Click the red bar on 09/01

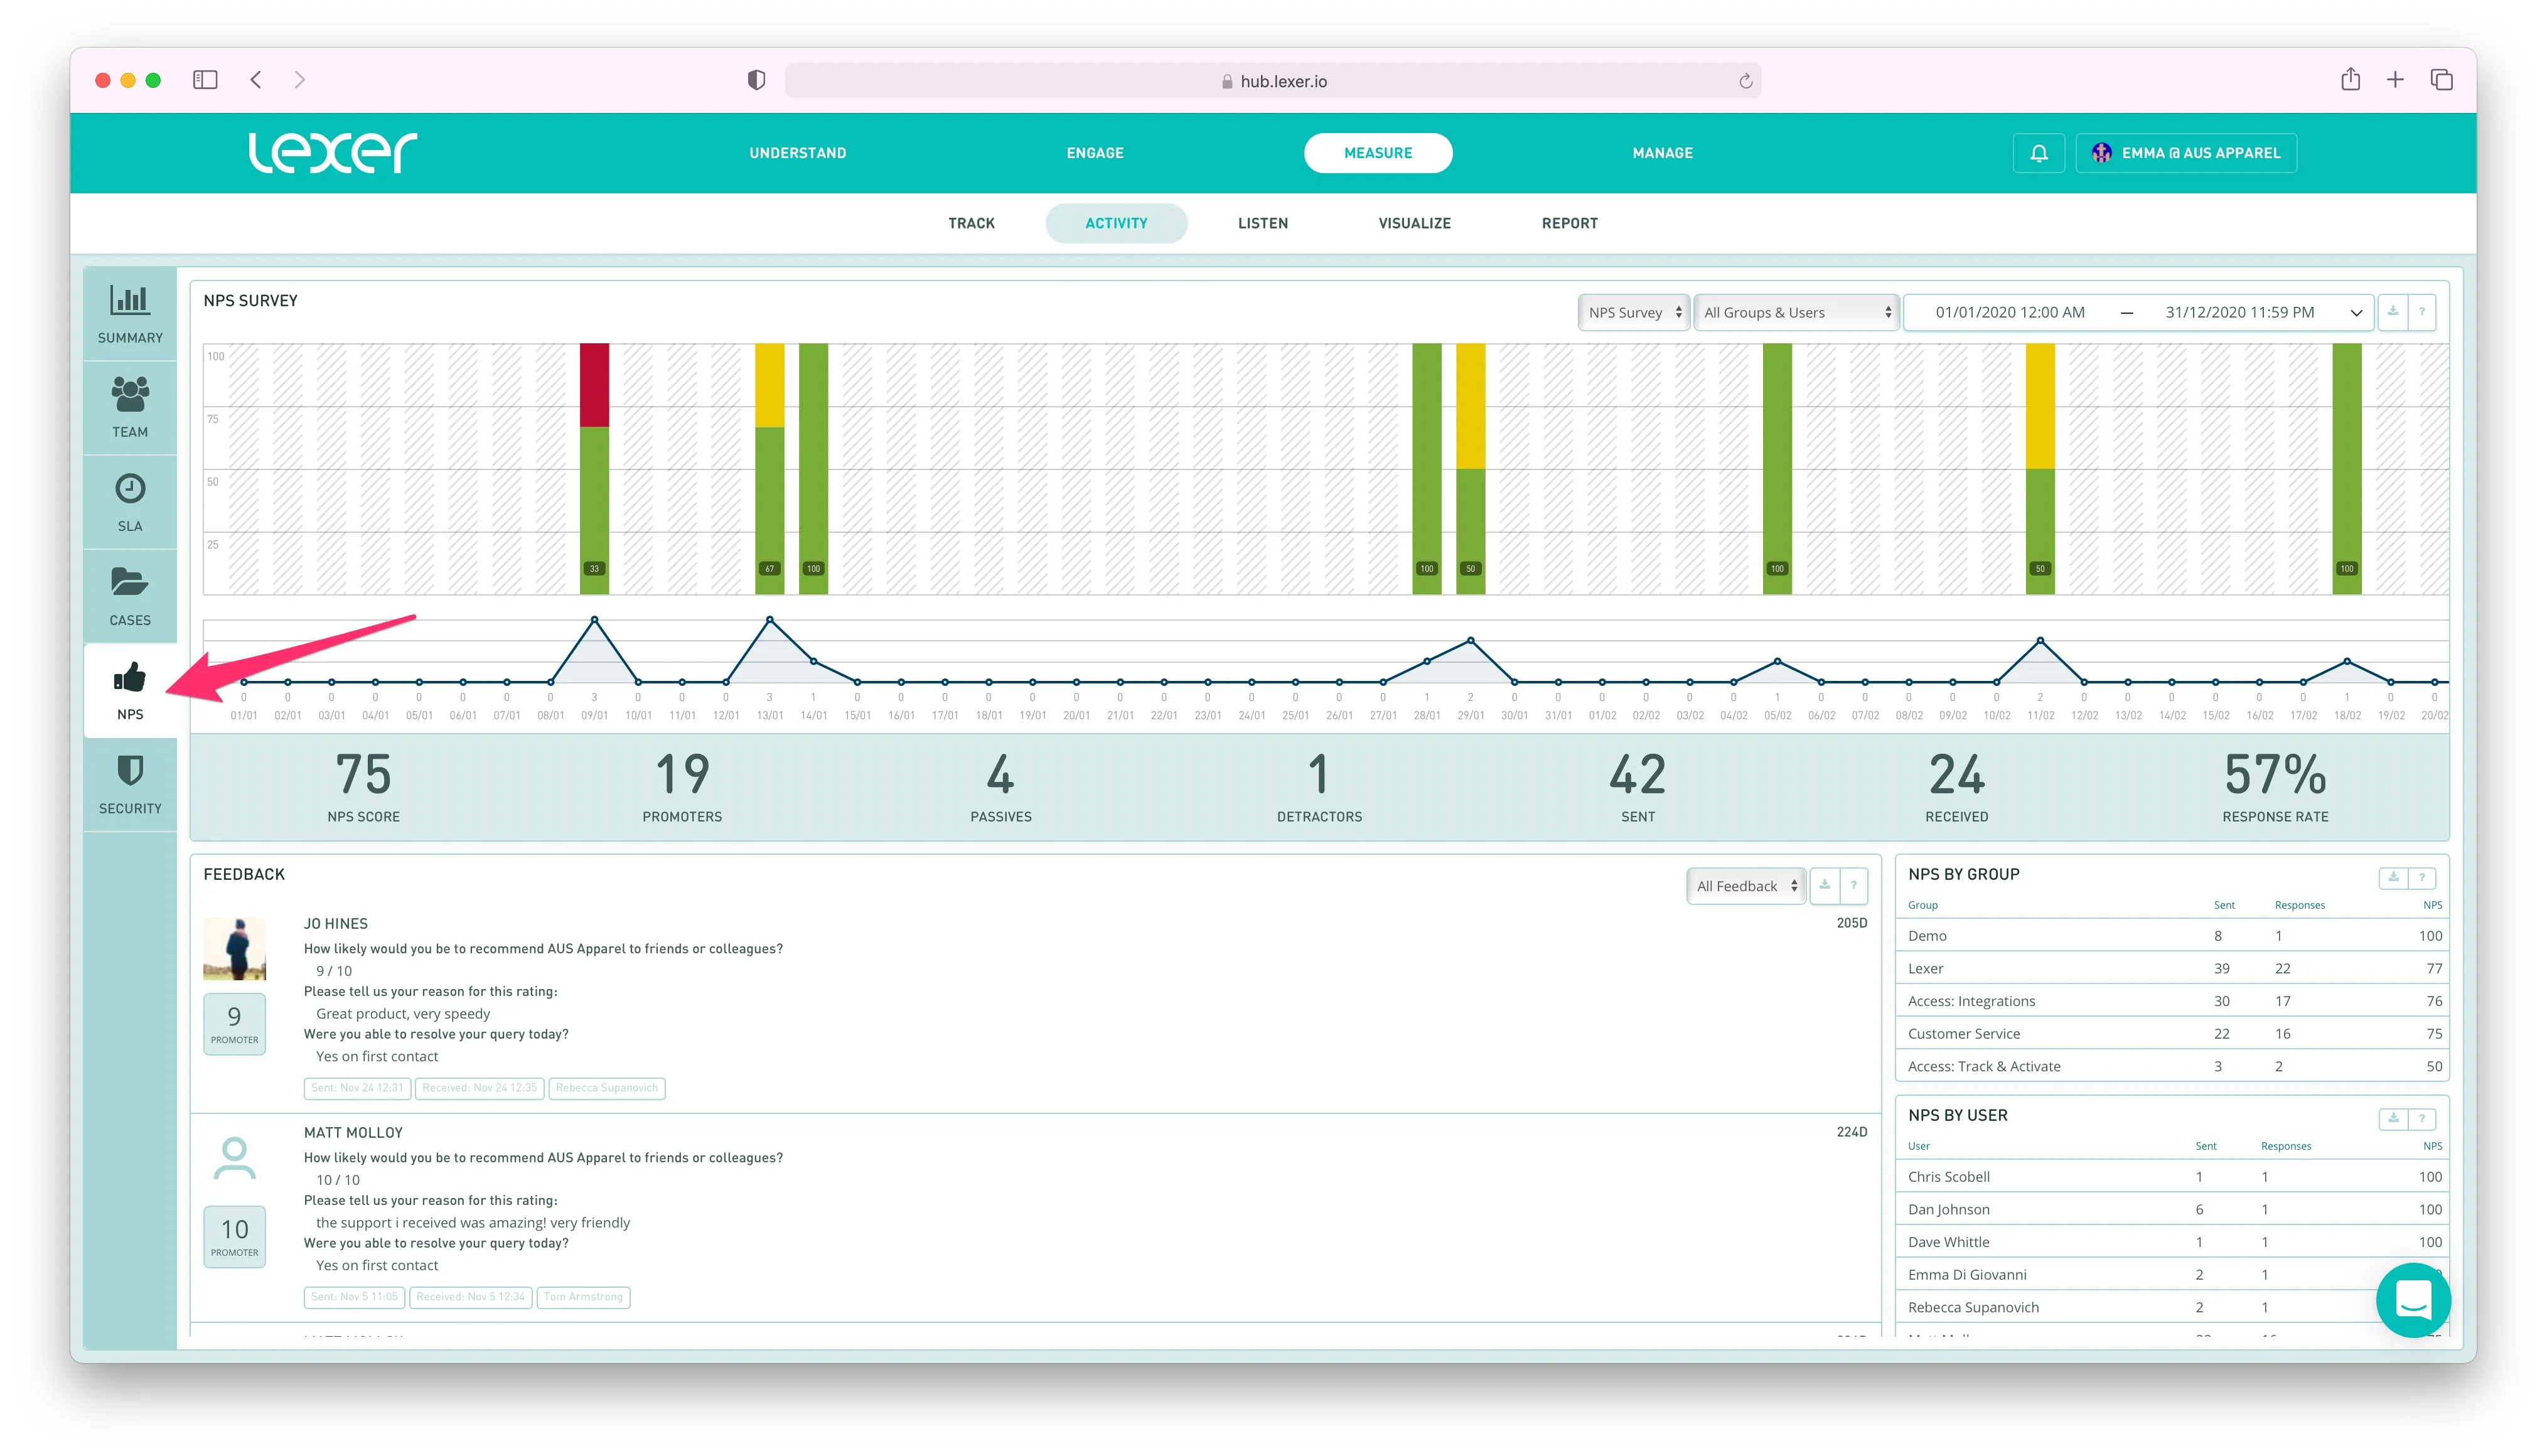(x=594, y=385)
